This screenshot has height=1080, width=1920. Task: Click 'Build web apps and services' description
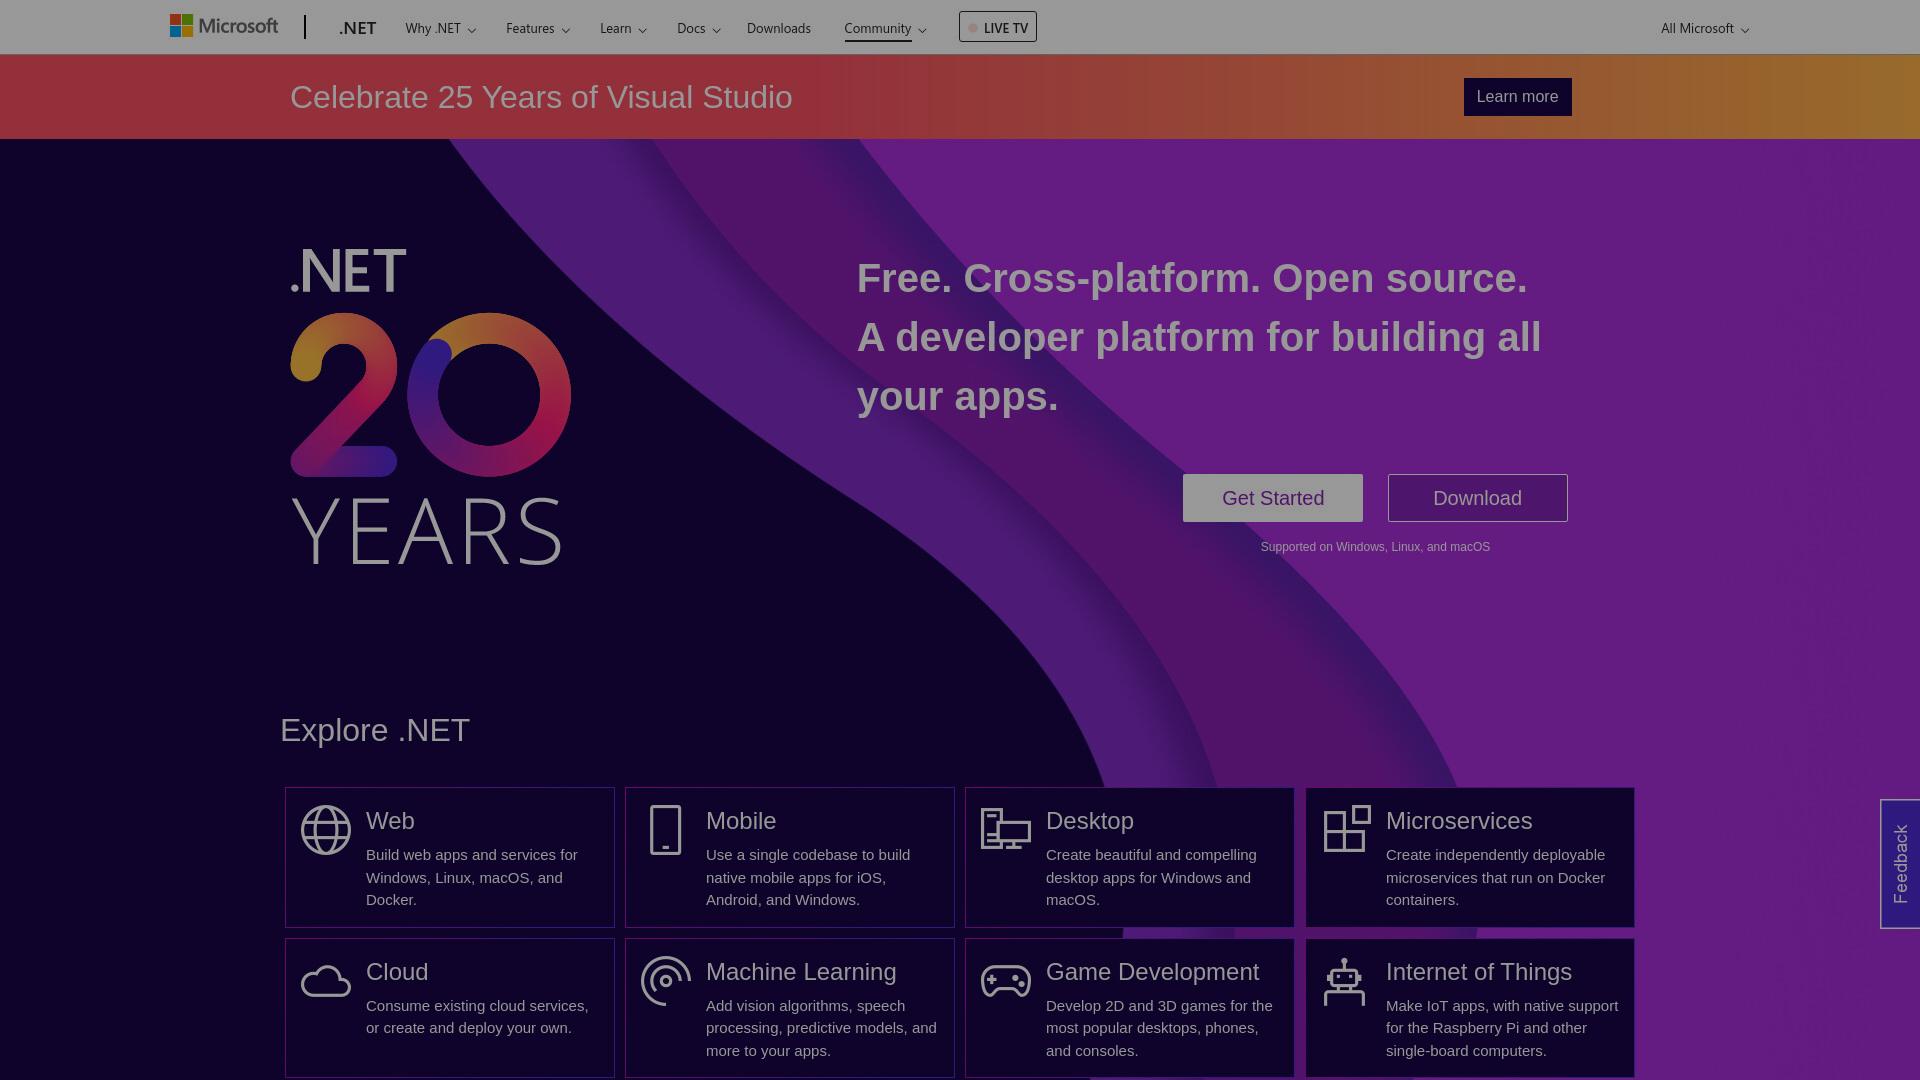coord(472,877)
